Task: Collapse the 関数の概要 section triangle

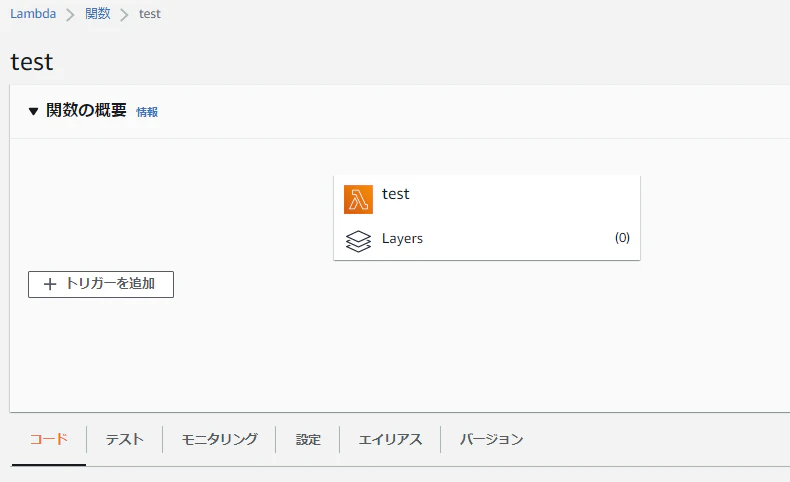Action: click(33, 111)
